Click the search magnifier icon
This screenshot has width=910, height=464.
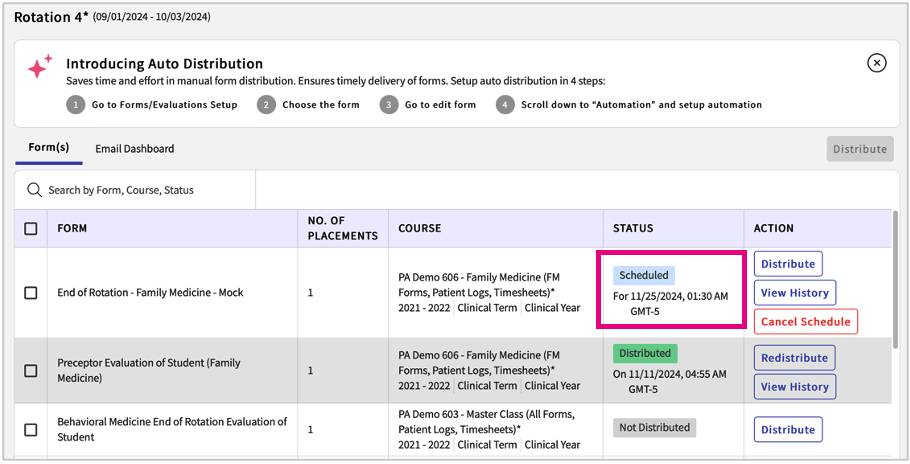pos(34,190)
